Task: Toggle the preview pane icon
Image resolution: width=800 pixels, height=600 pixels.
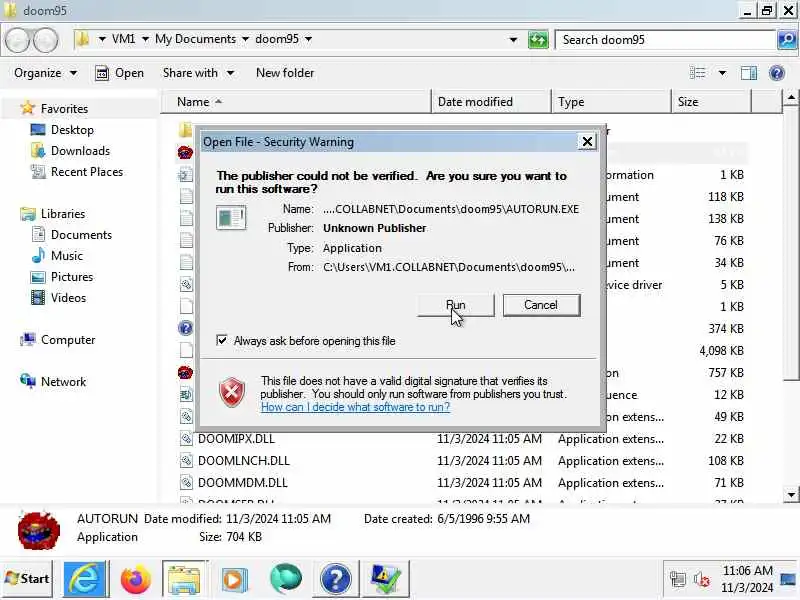Action: (748, 73)
